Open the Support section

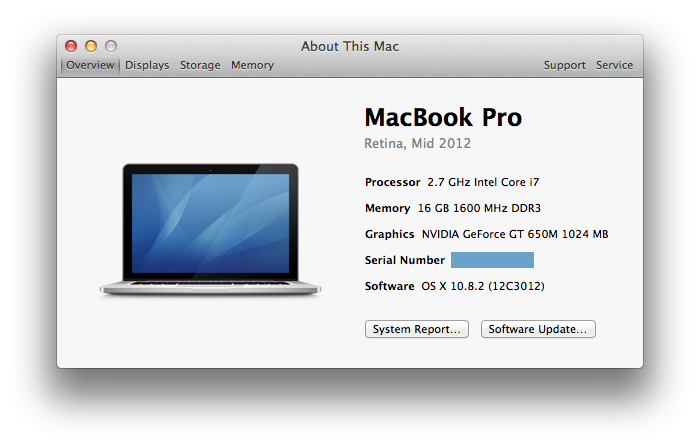[x=564, y=65]
